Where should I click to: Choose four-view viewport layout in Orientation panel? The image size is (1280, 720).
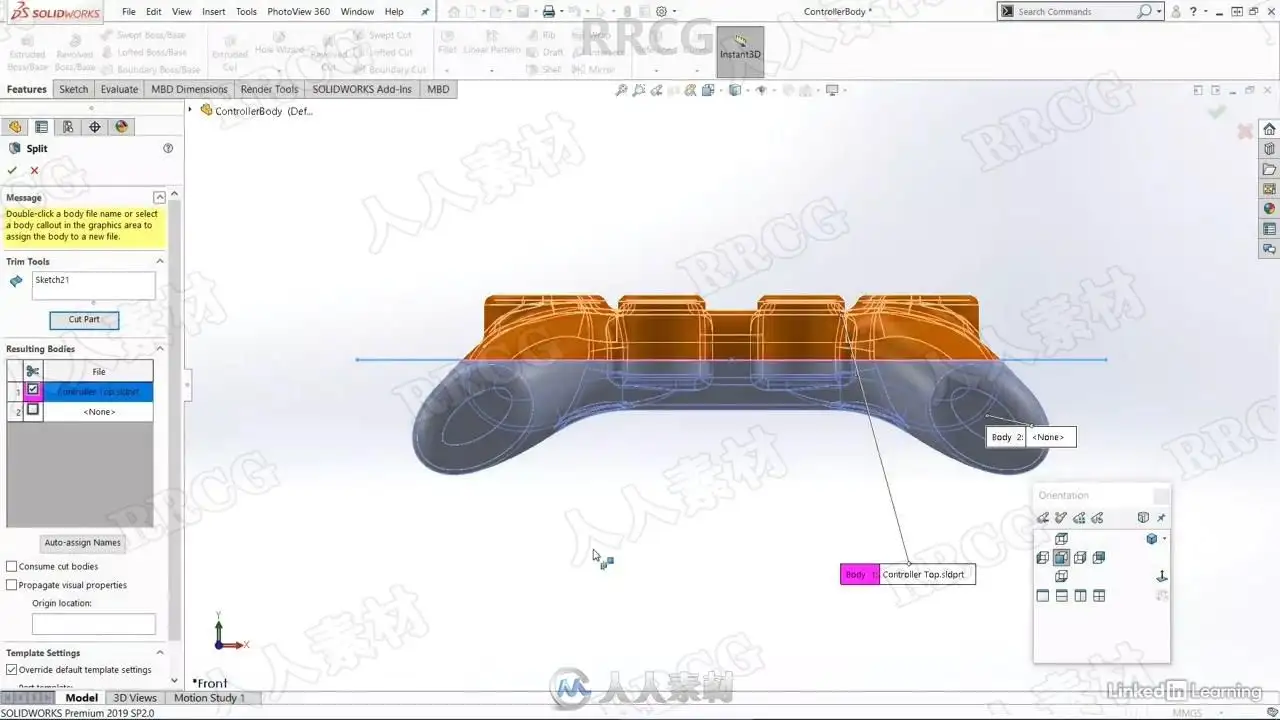[x=1099, y=596]
